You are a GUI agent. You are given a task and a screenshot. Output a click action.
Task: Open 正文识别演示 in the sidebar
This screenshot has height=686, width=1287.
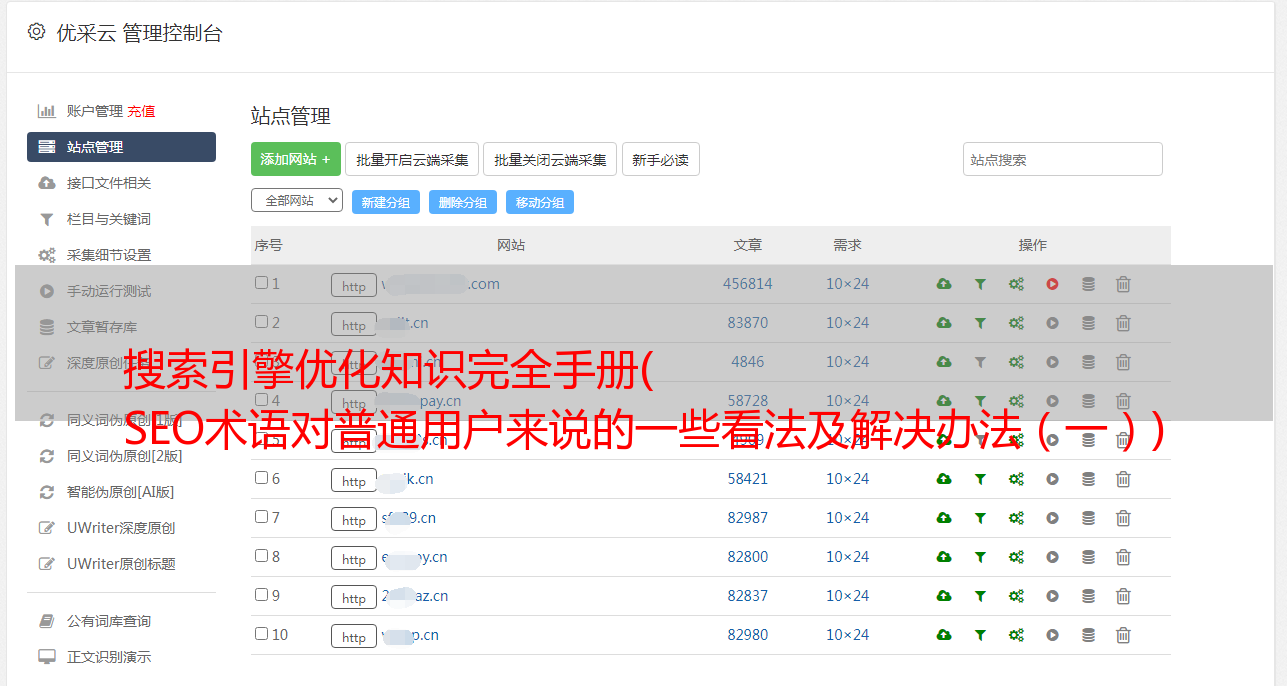click(109, 657)
